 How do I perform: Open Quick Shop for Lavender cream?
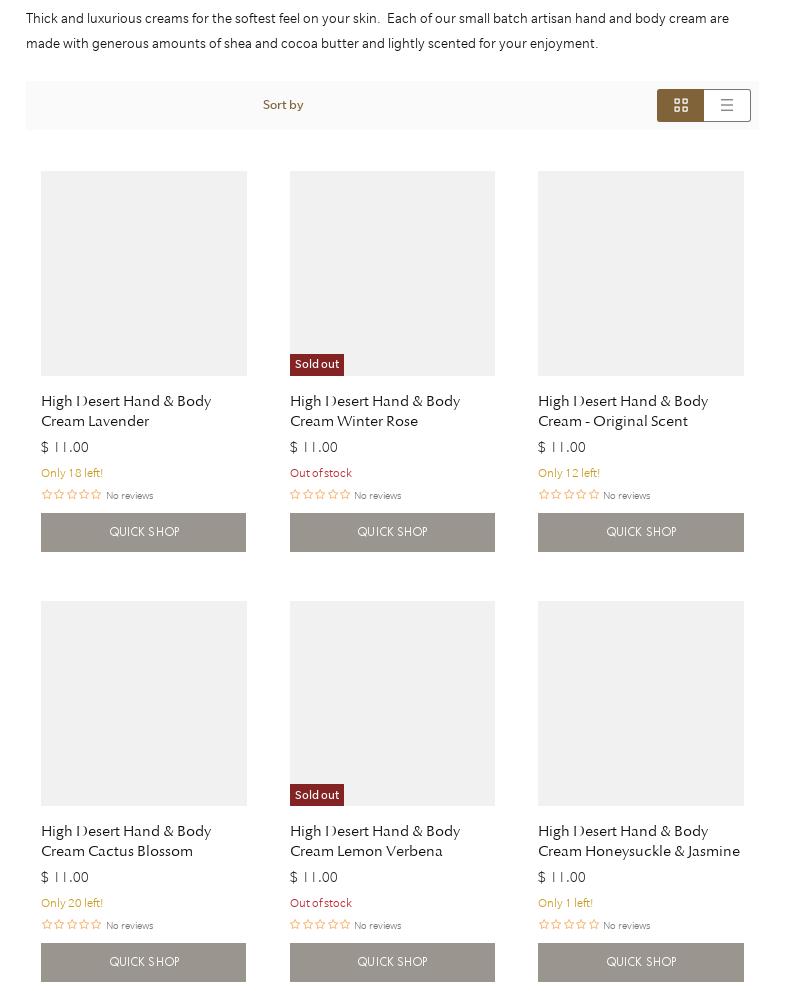[x=143, y=532]
